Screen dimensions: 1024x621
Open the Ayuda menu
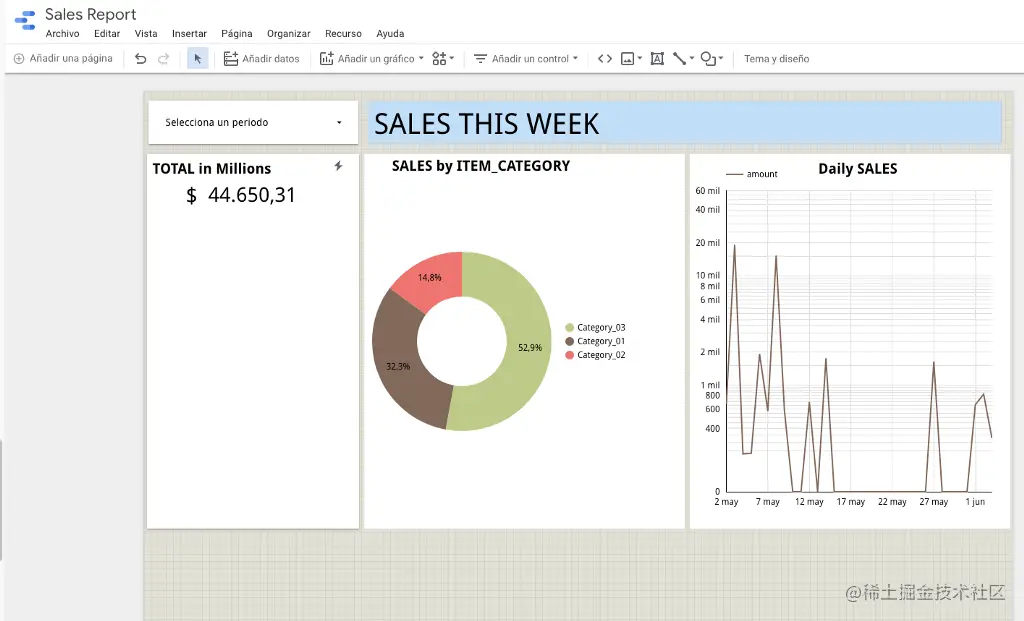click(x=390, y=33)
